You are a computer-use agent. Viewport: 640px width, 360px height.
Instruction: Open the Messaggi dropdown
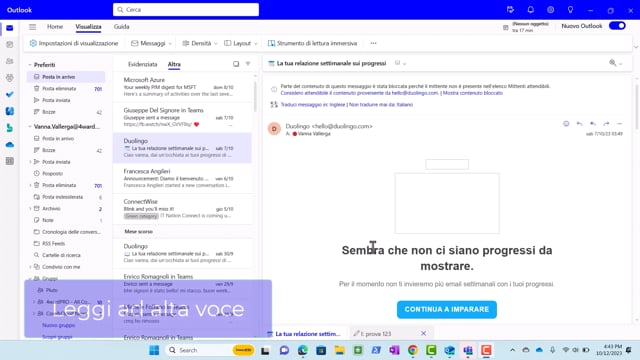[x=151, y=43]
